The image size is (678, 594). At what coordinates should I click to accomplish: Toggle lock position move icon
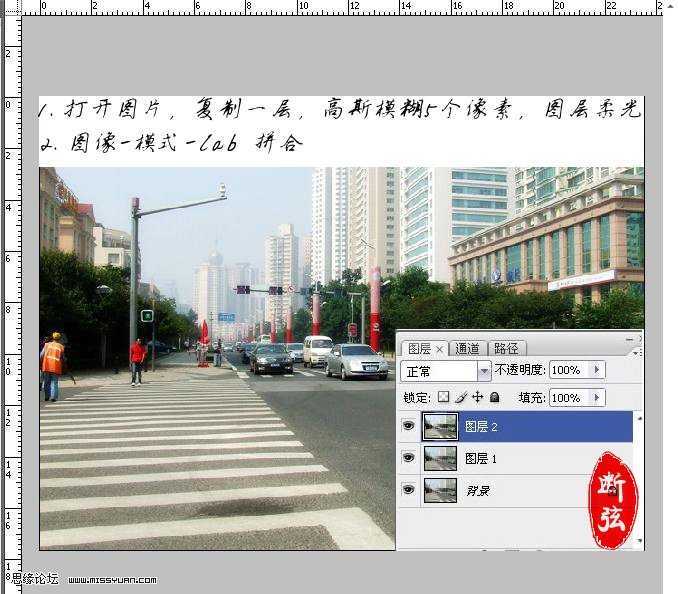(477, 397)
